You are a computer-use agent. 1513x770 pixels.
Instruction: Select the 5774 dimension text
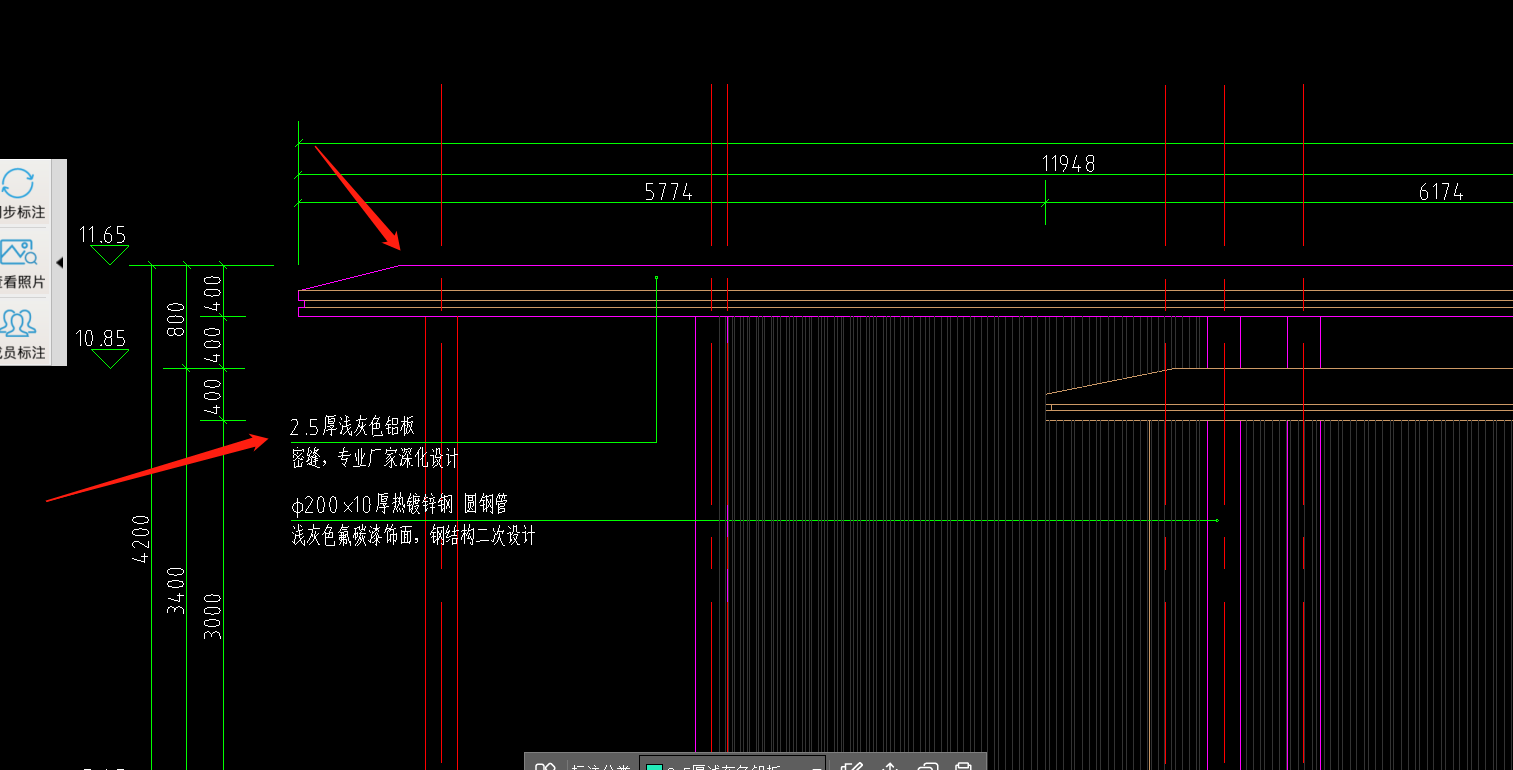tap(669, 192)
